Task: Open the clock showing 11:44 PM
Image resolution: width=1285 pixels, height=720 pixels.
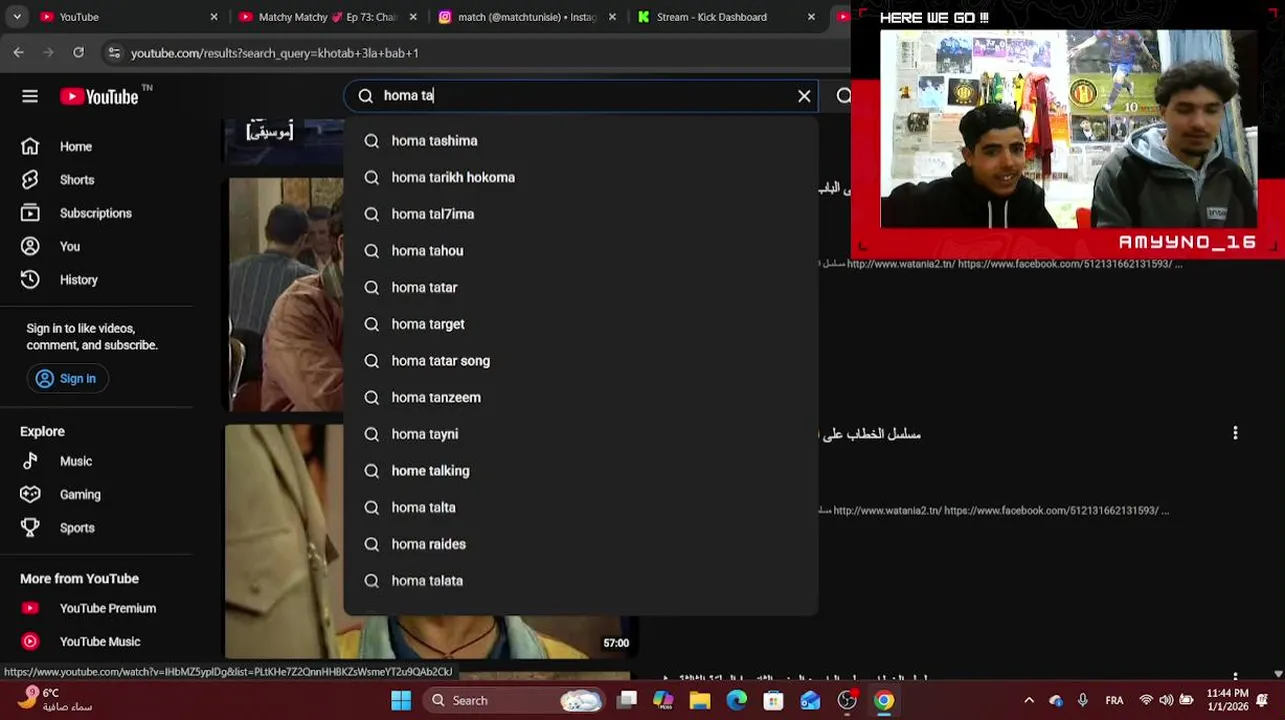Action: click(1227, 699)
